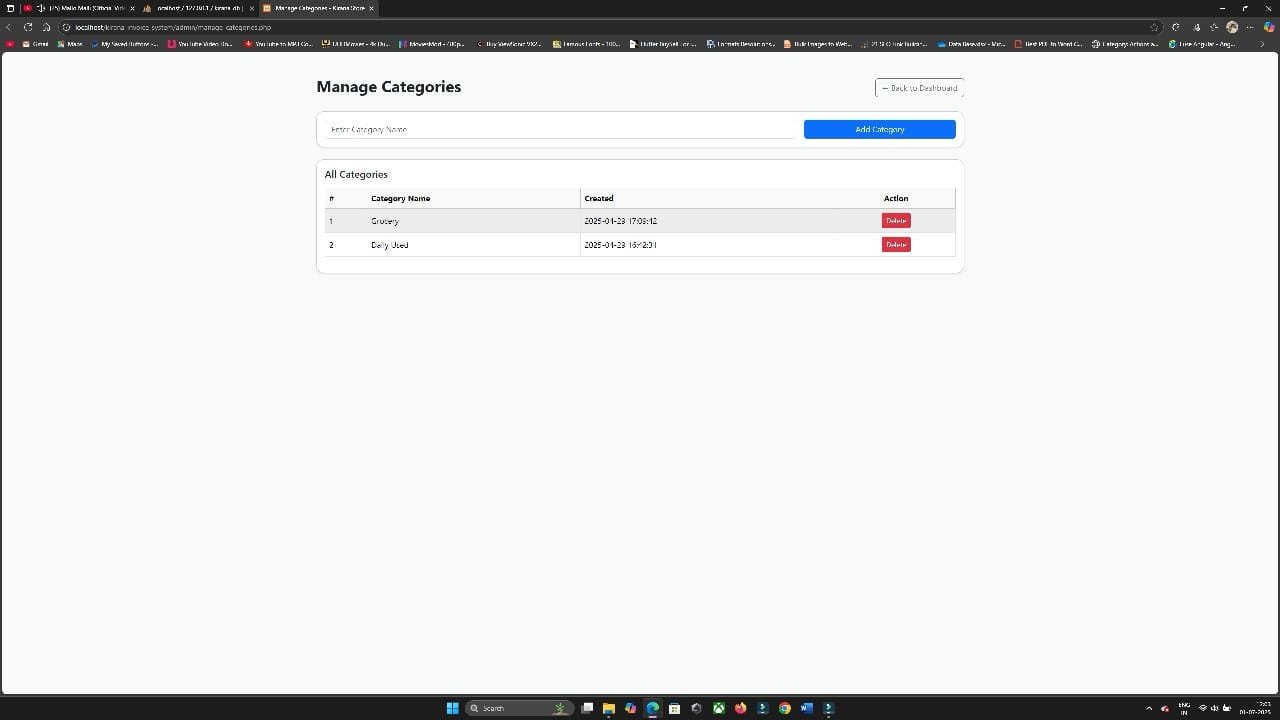
Task: Open the Xbox app in the taskbar
Action: pyautogui.click(x=718, y=708)
